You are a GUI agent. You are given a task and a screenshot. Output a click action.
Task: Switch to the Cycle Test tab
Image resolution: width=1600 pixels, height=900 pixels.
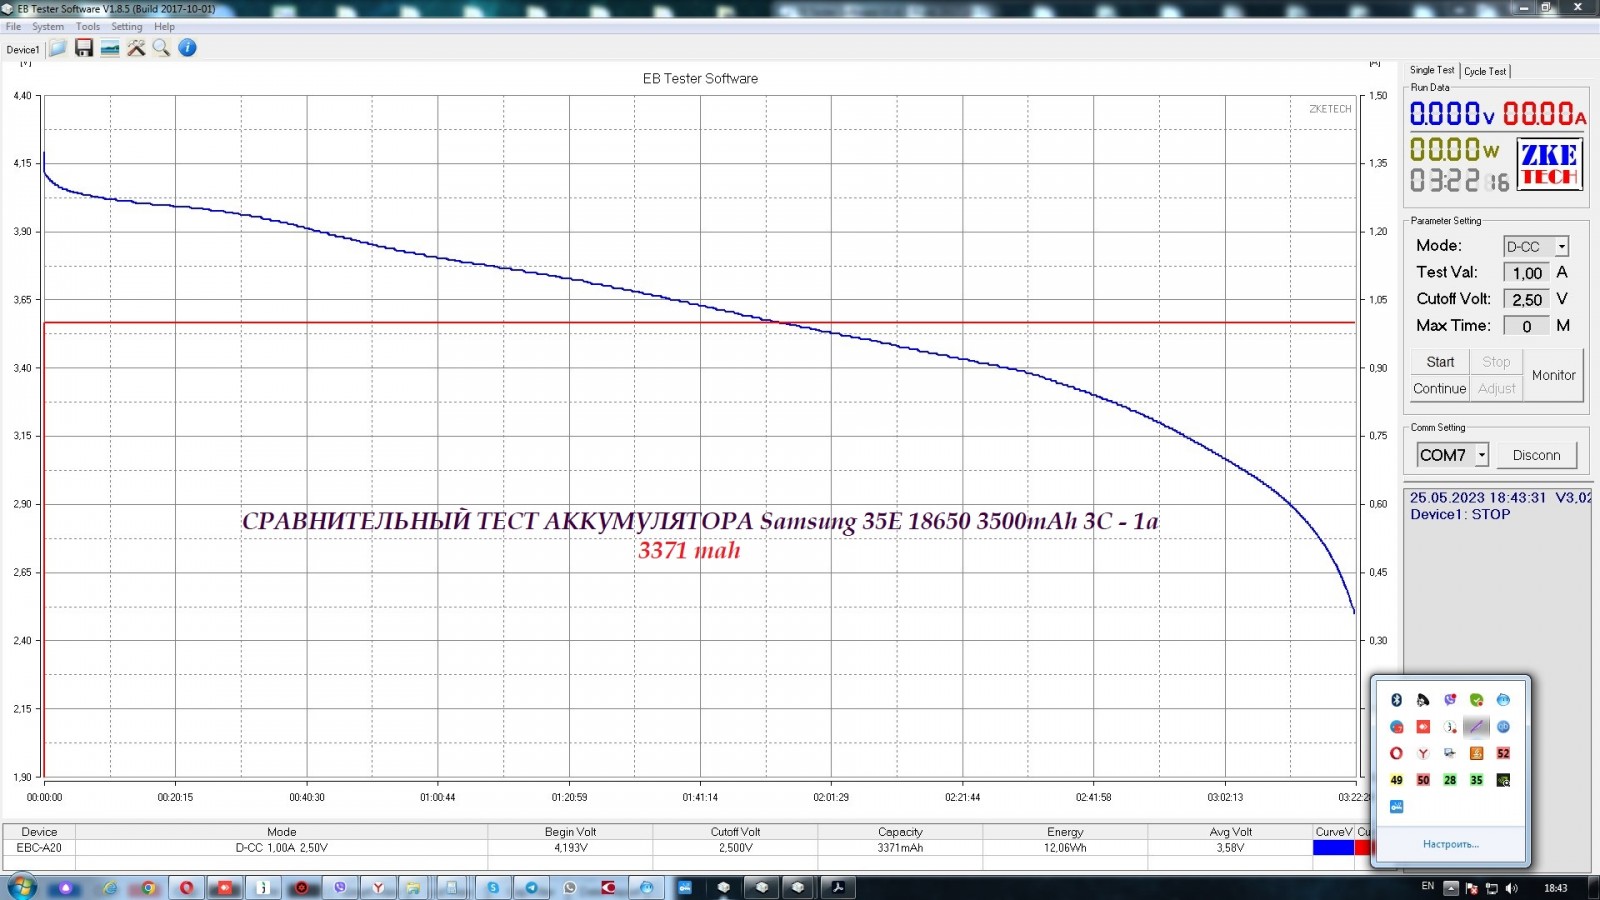tap(1485, 71)
